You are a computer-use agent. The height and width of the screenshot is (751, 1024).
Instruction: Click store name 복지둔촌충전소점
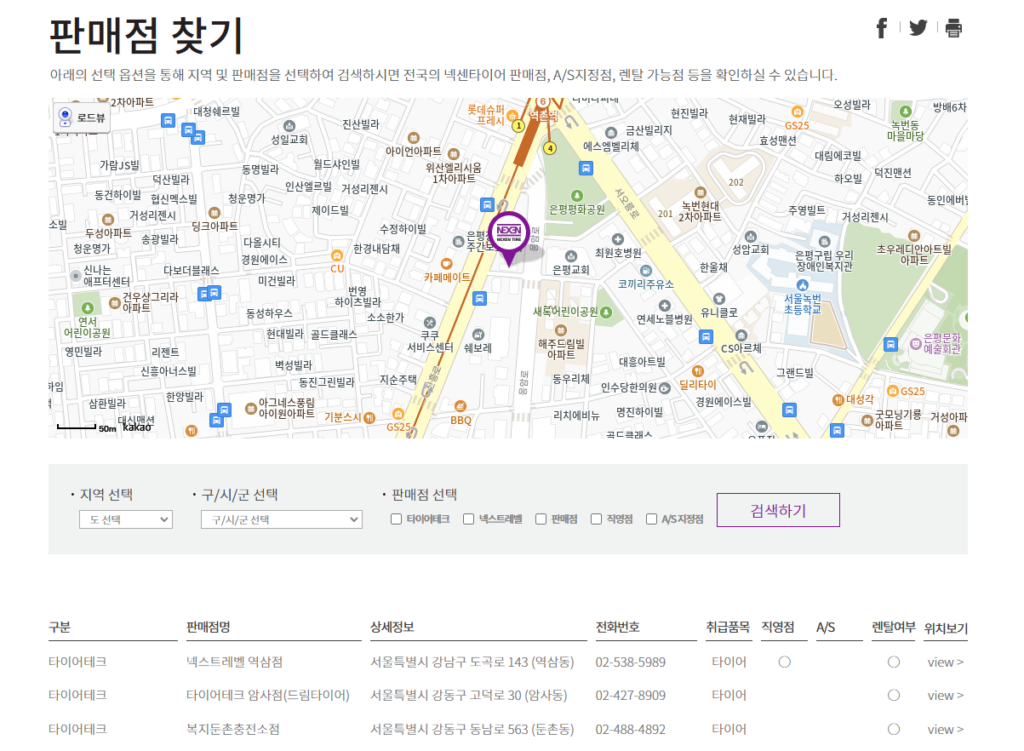click(x=232, y=729)
